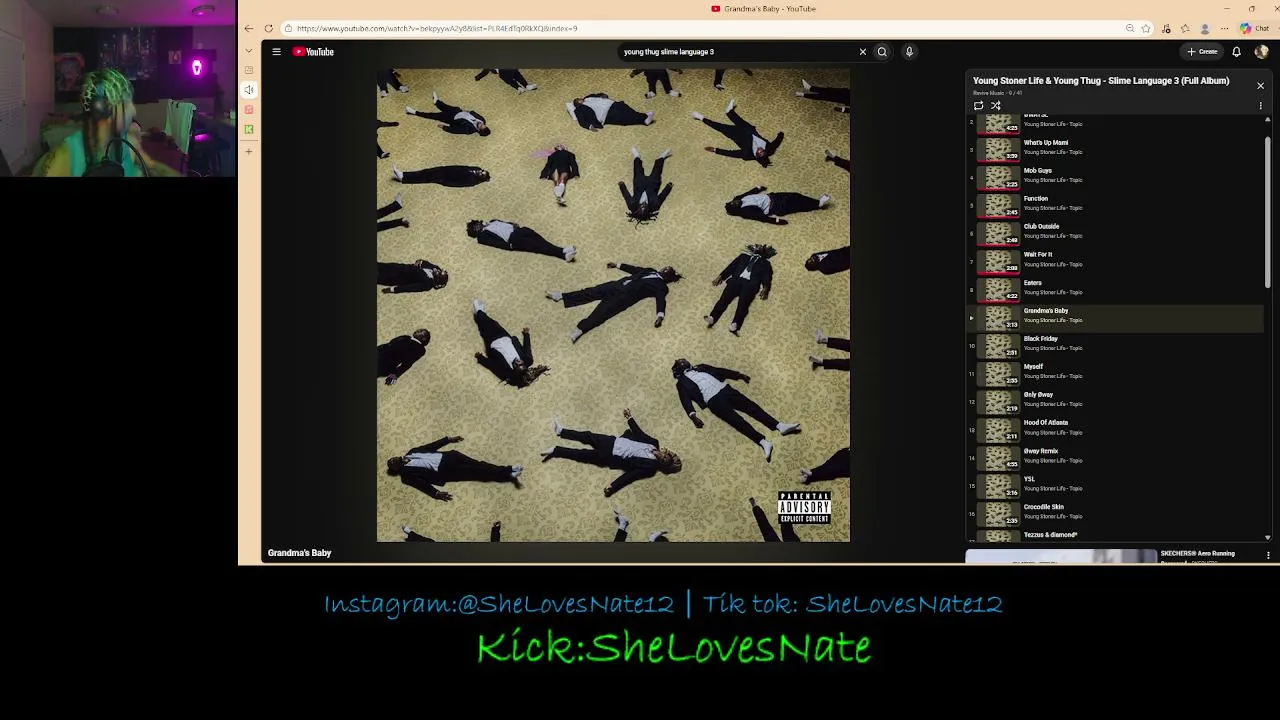This screenshot has width=1280, height=720.
Task: Run search with the magnifier button
Action: pos(882,52)
